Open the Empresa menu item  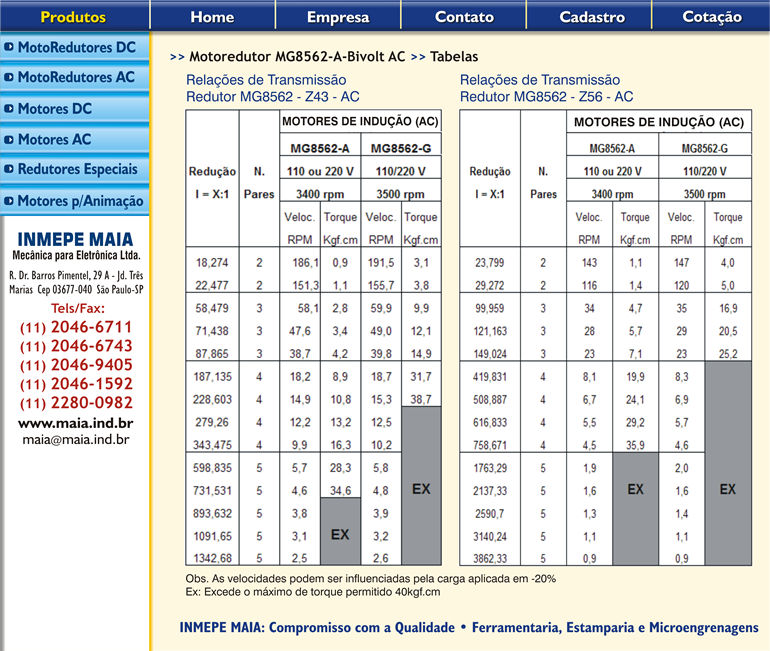(x=338, y=16)
